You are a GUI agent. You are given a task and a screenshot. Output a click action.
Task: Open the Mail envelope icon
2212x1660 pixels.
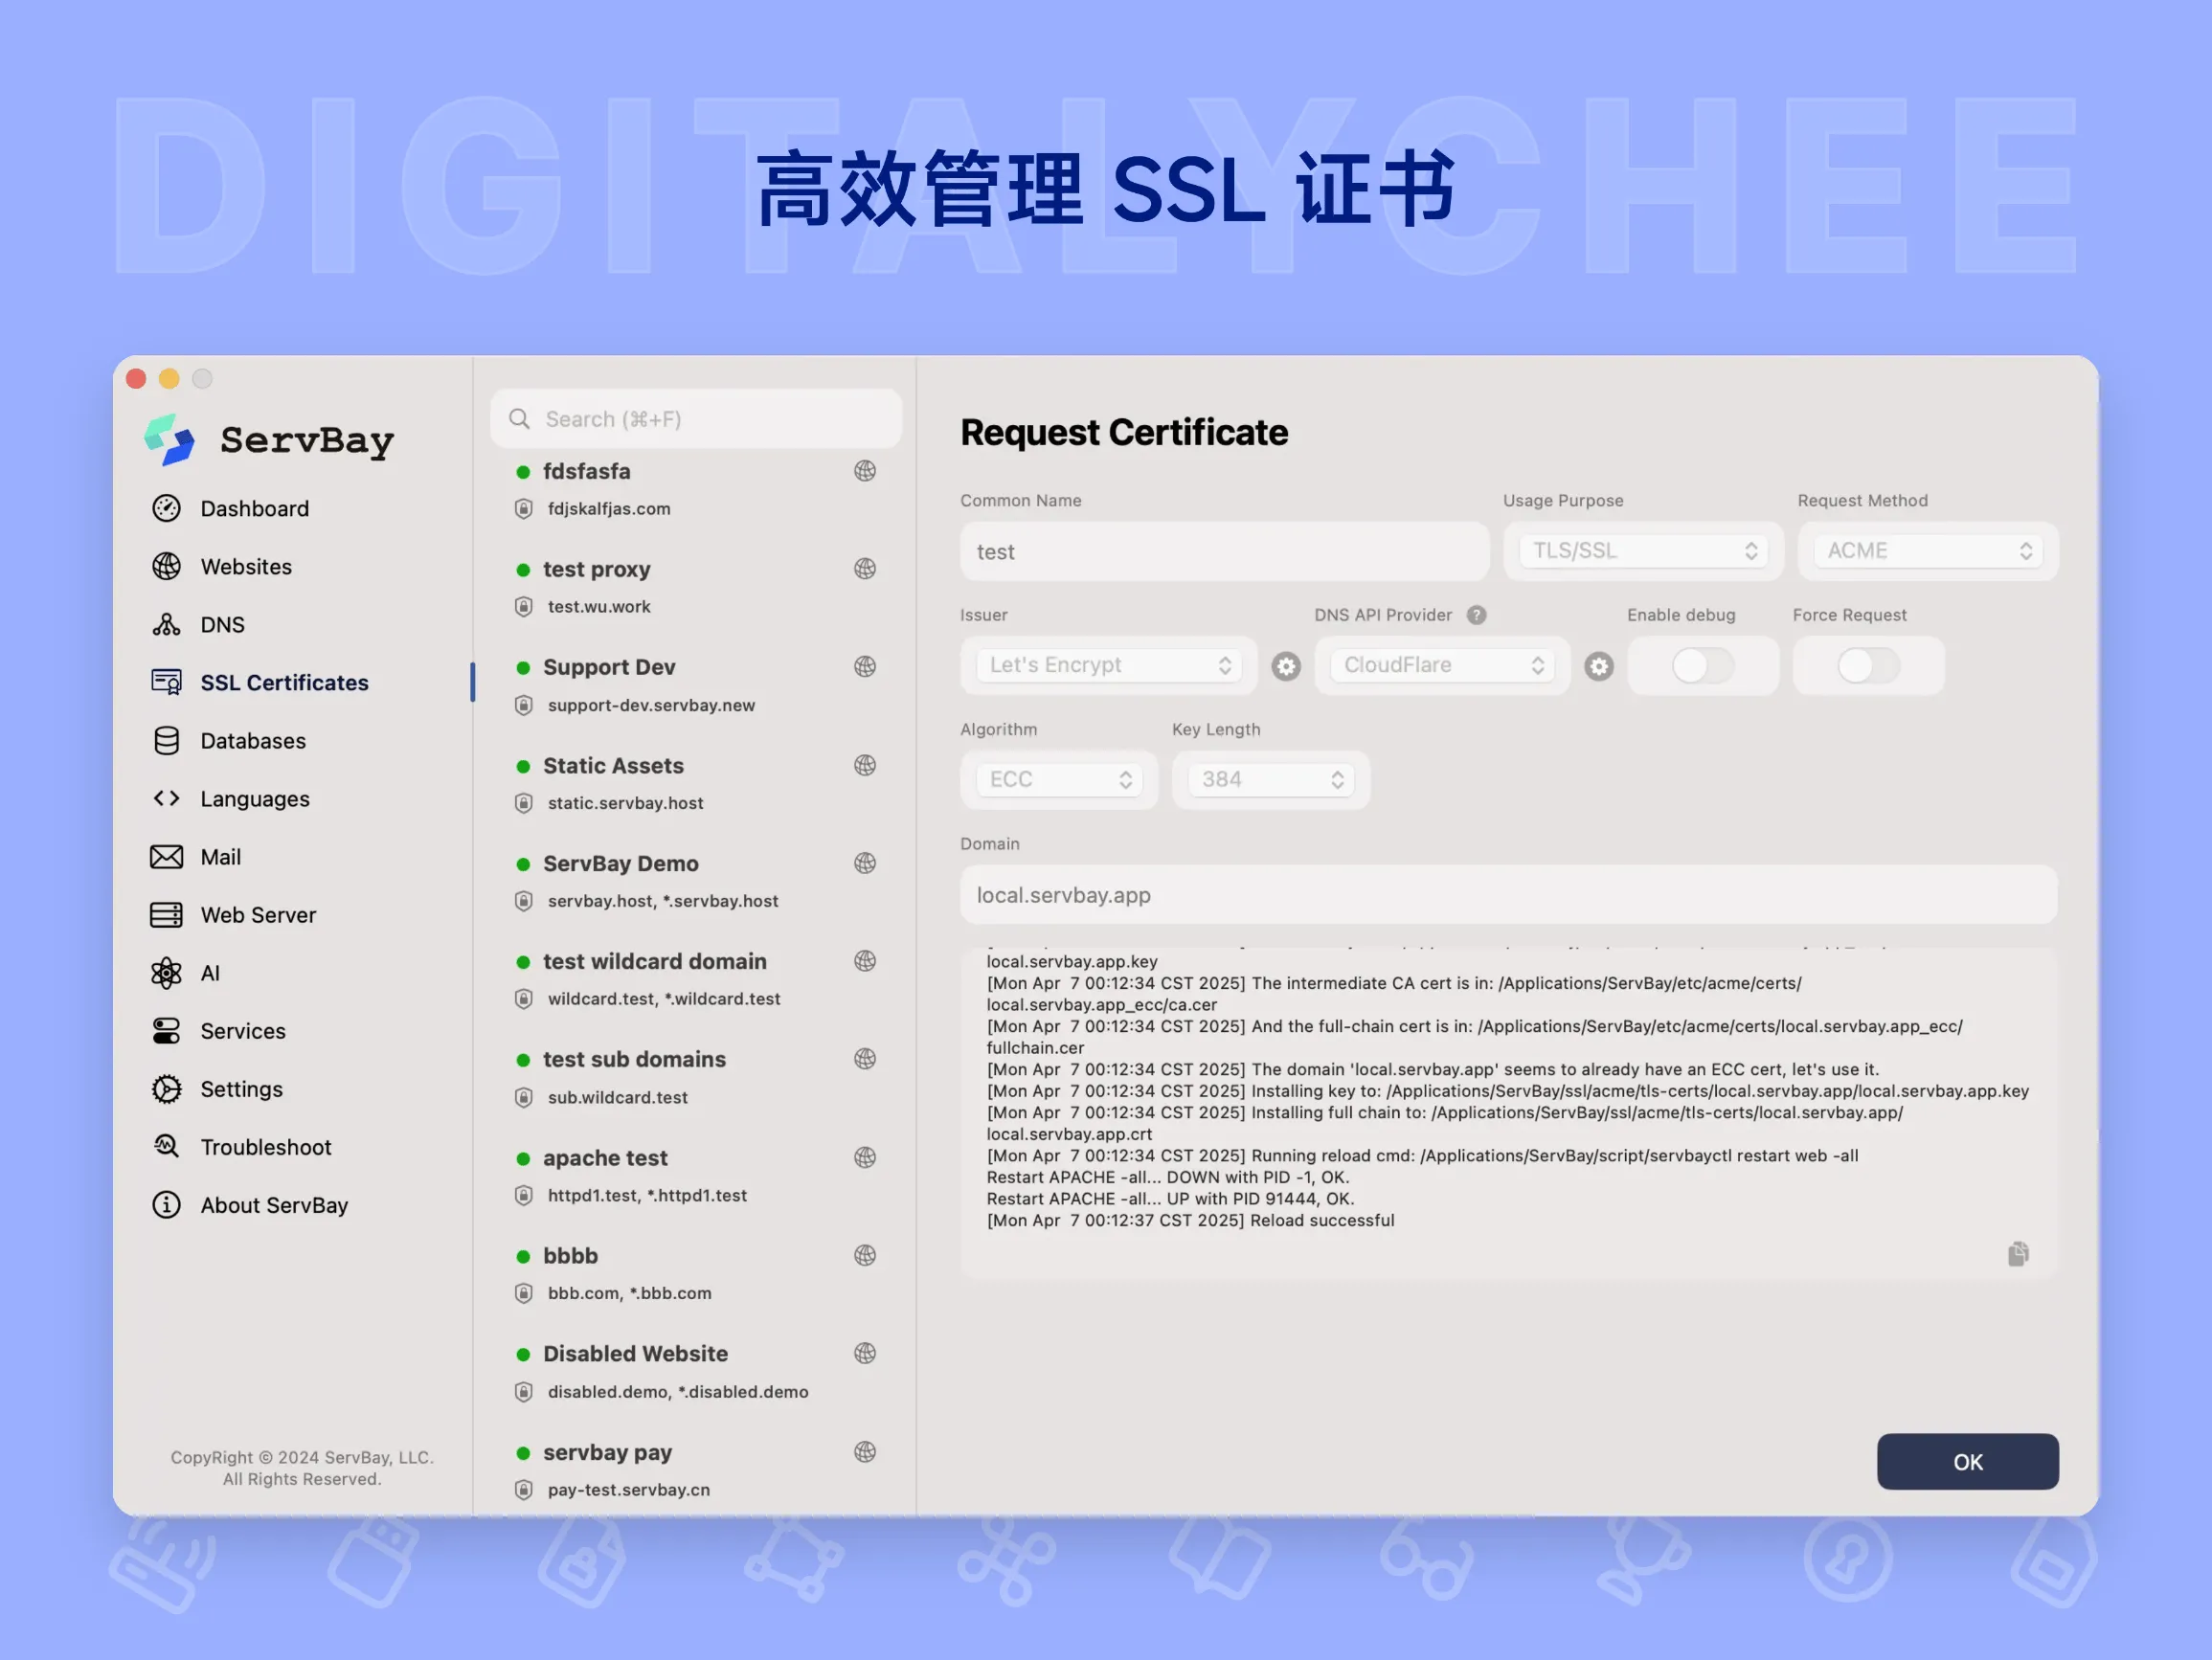pos(166,857)
